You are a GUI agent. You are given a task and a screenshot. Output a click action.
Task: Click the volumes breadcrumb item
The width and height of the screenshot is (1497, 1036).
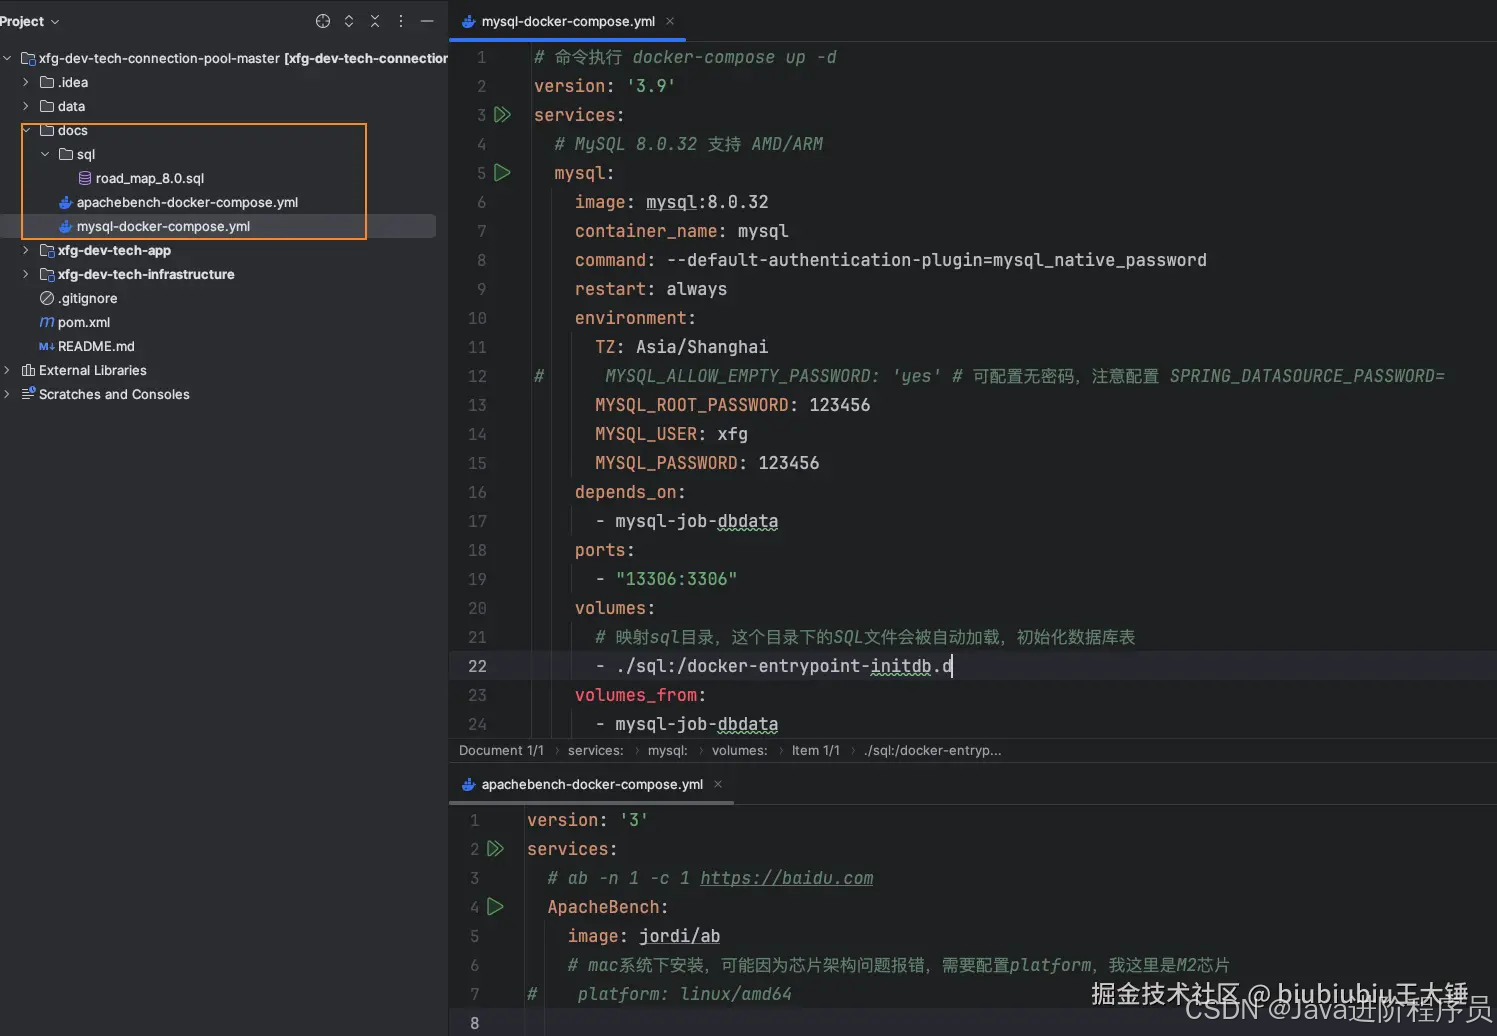point(739,750)
